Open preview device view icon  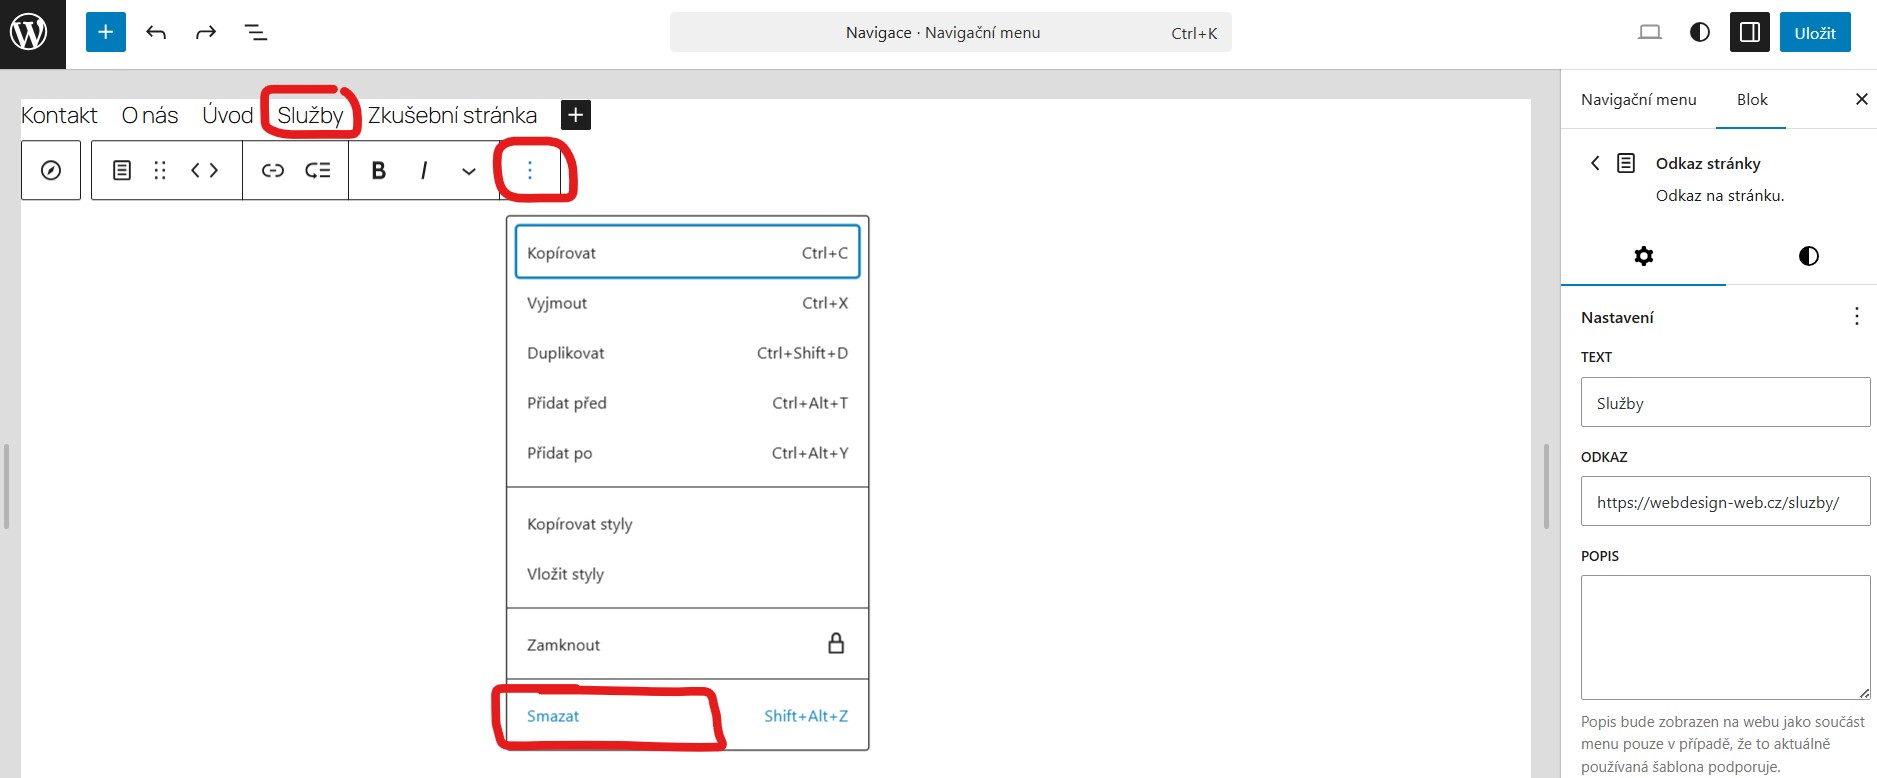click(x=1650, y=32)
